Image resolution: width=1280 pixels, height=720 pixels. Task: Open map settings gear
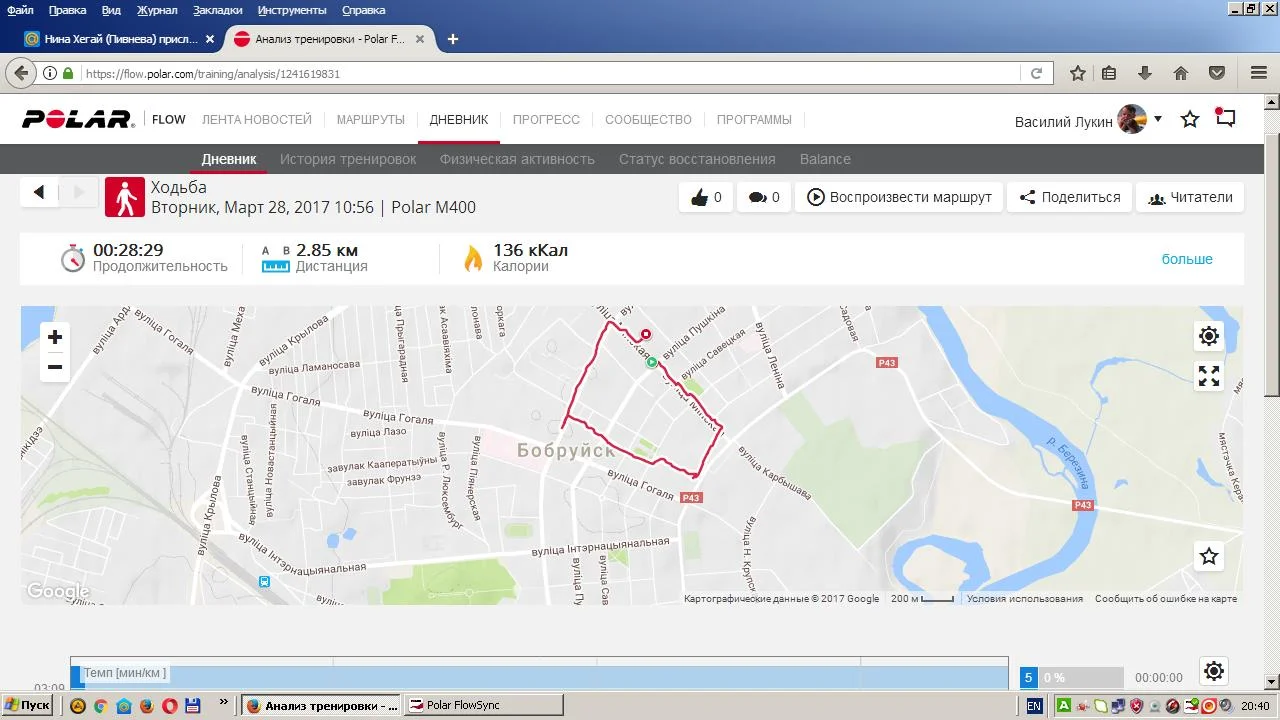pos(1209,336)
